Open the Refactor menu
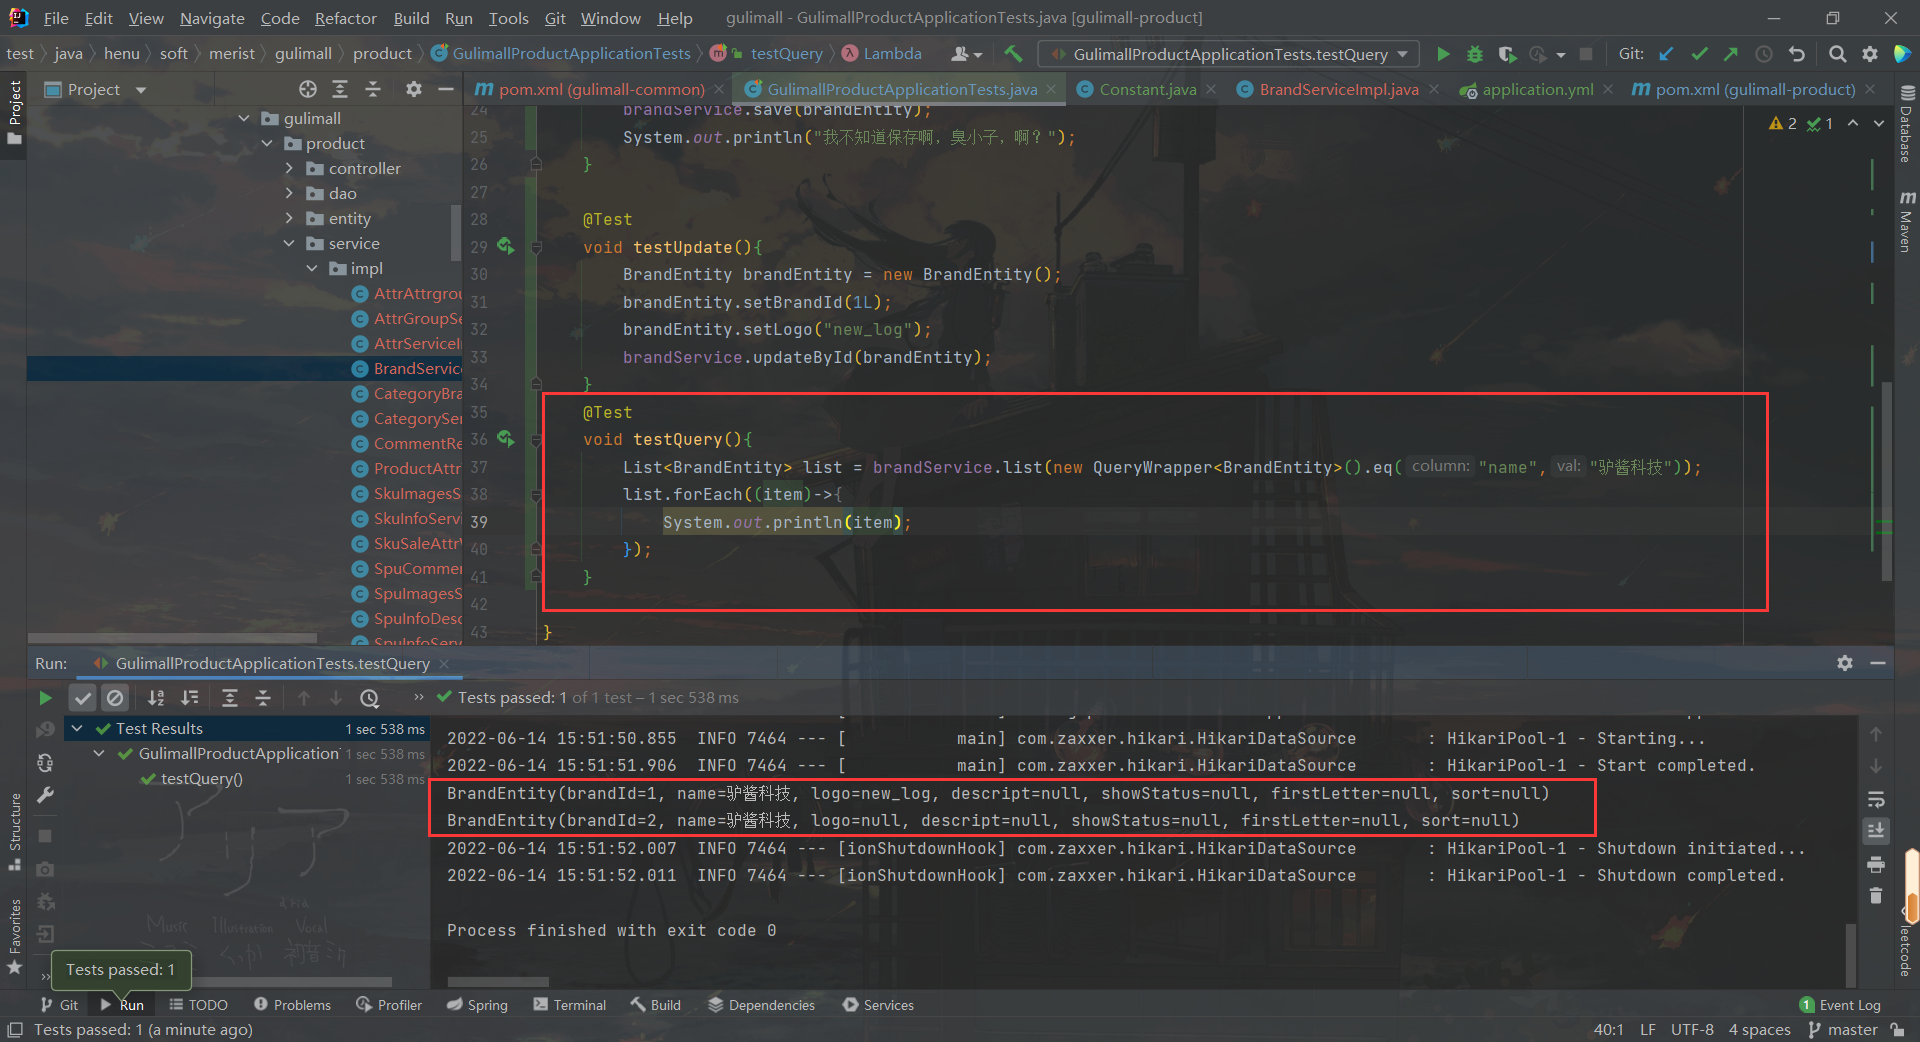 coord(345,18)
